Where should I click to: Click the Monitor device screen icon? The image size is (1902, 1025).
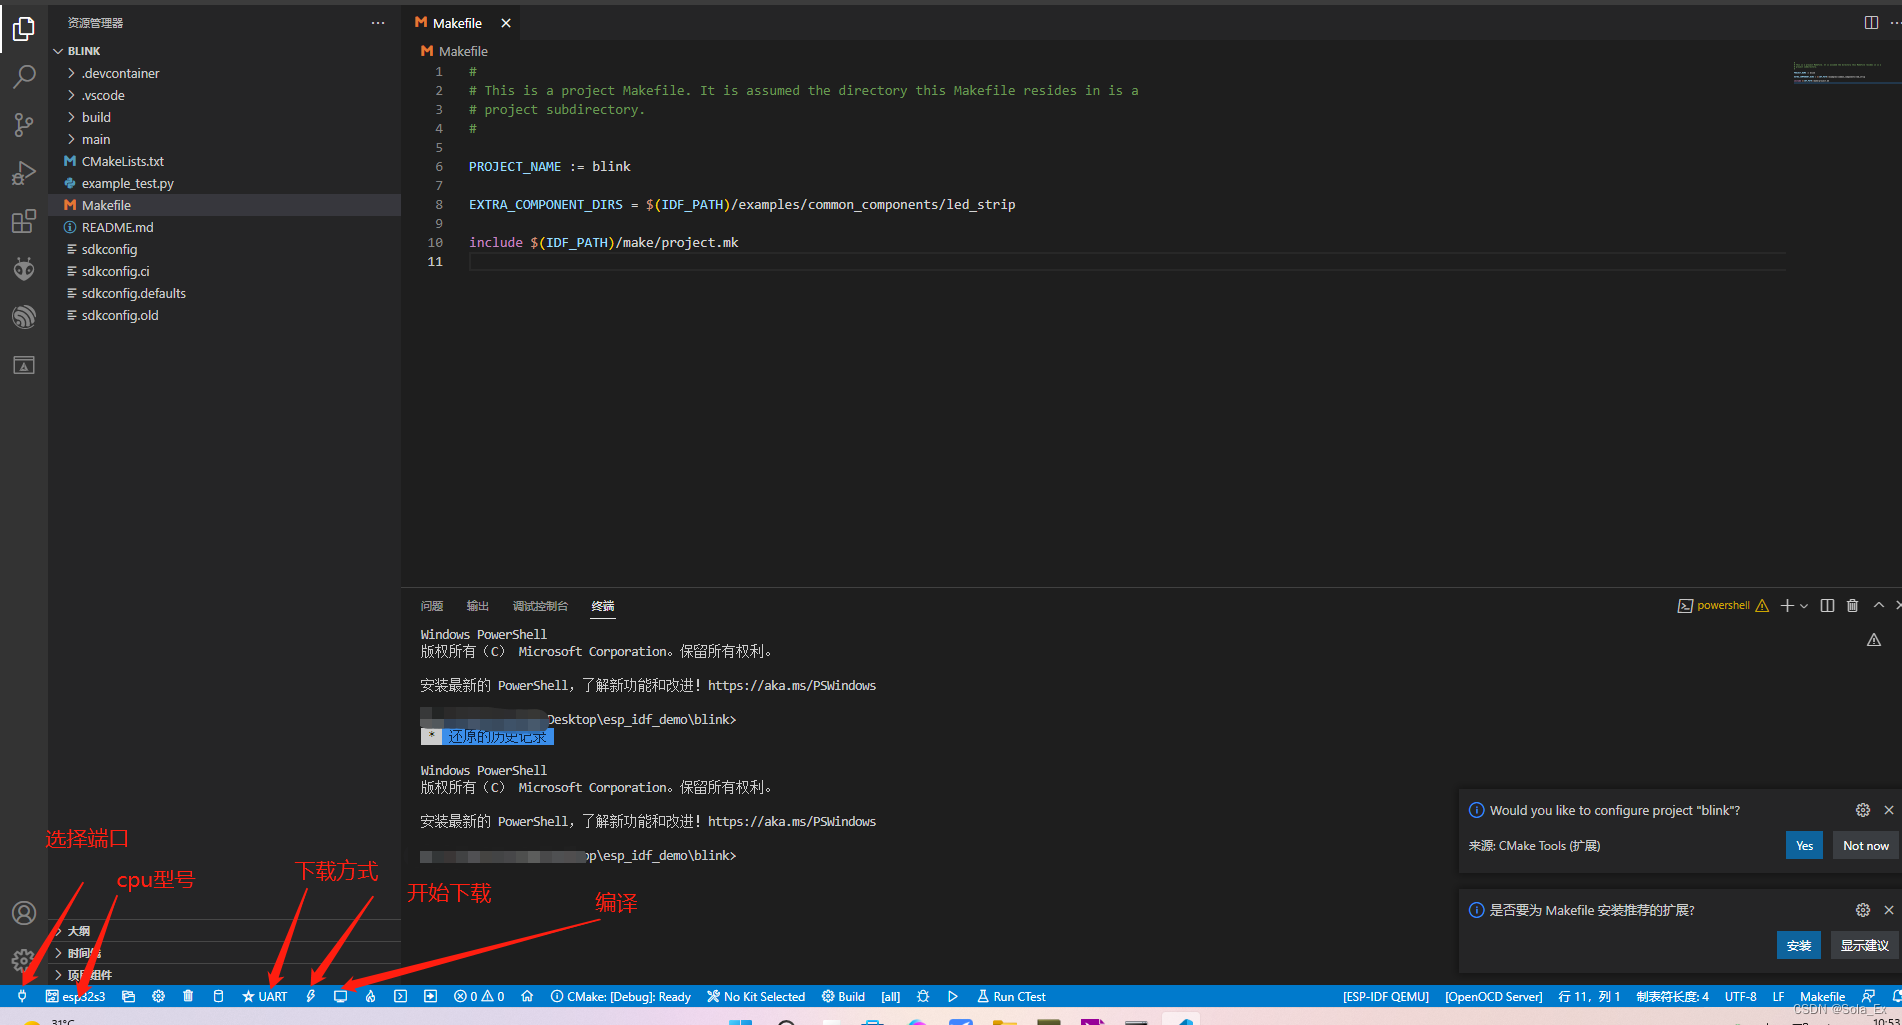[x=340, y=996]
